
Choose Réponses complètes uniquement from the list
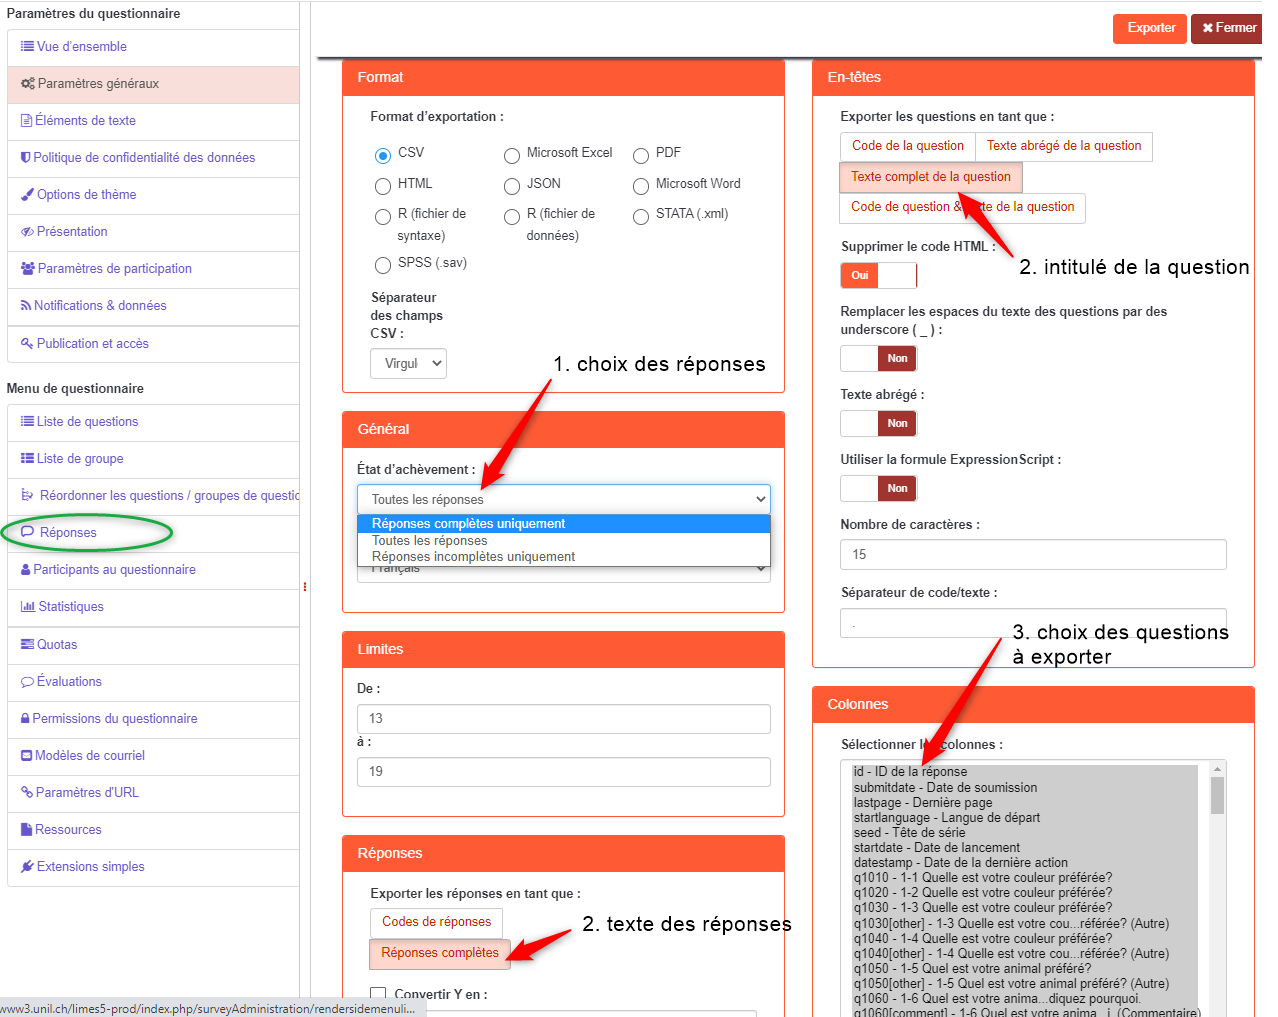tap(468, 524)
